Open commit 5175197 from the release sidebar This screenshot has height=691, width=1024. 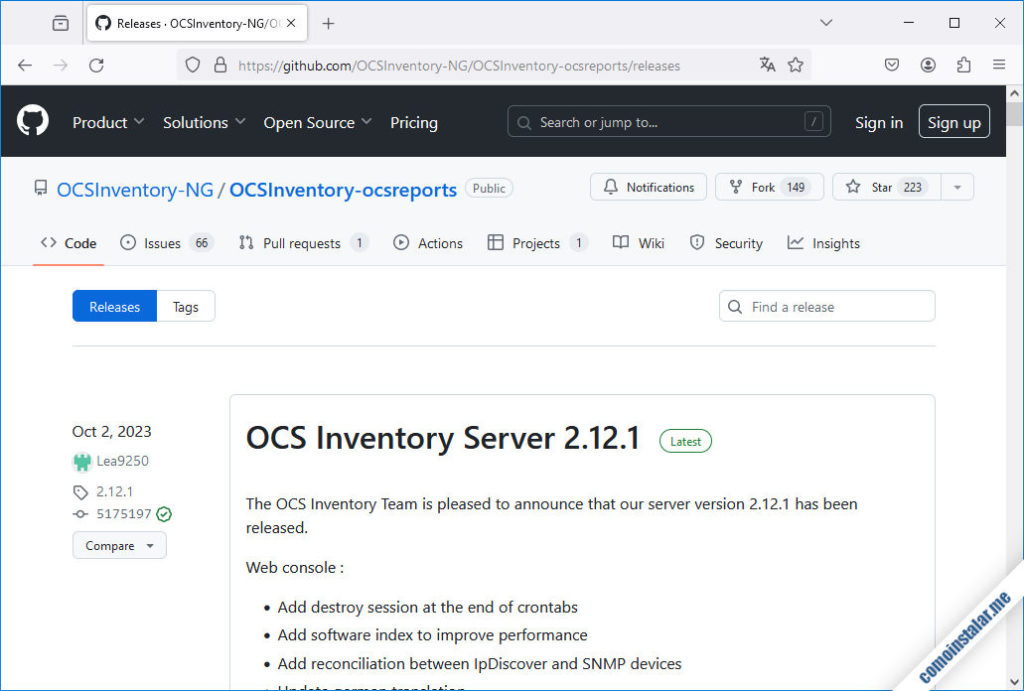click(123, 514)
